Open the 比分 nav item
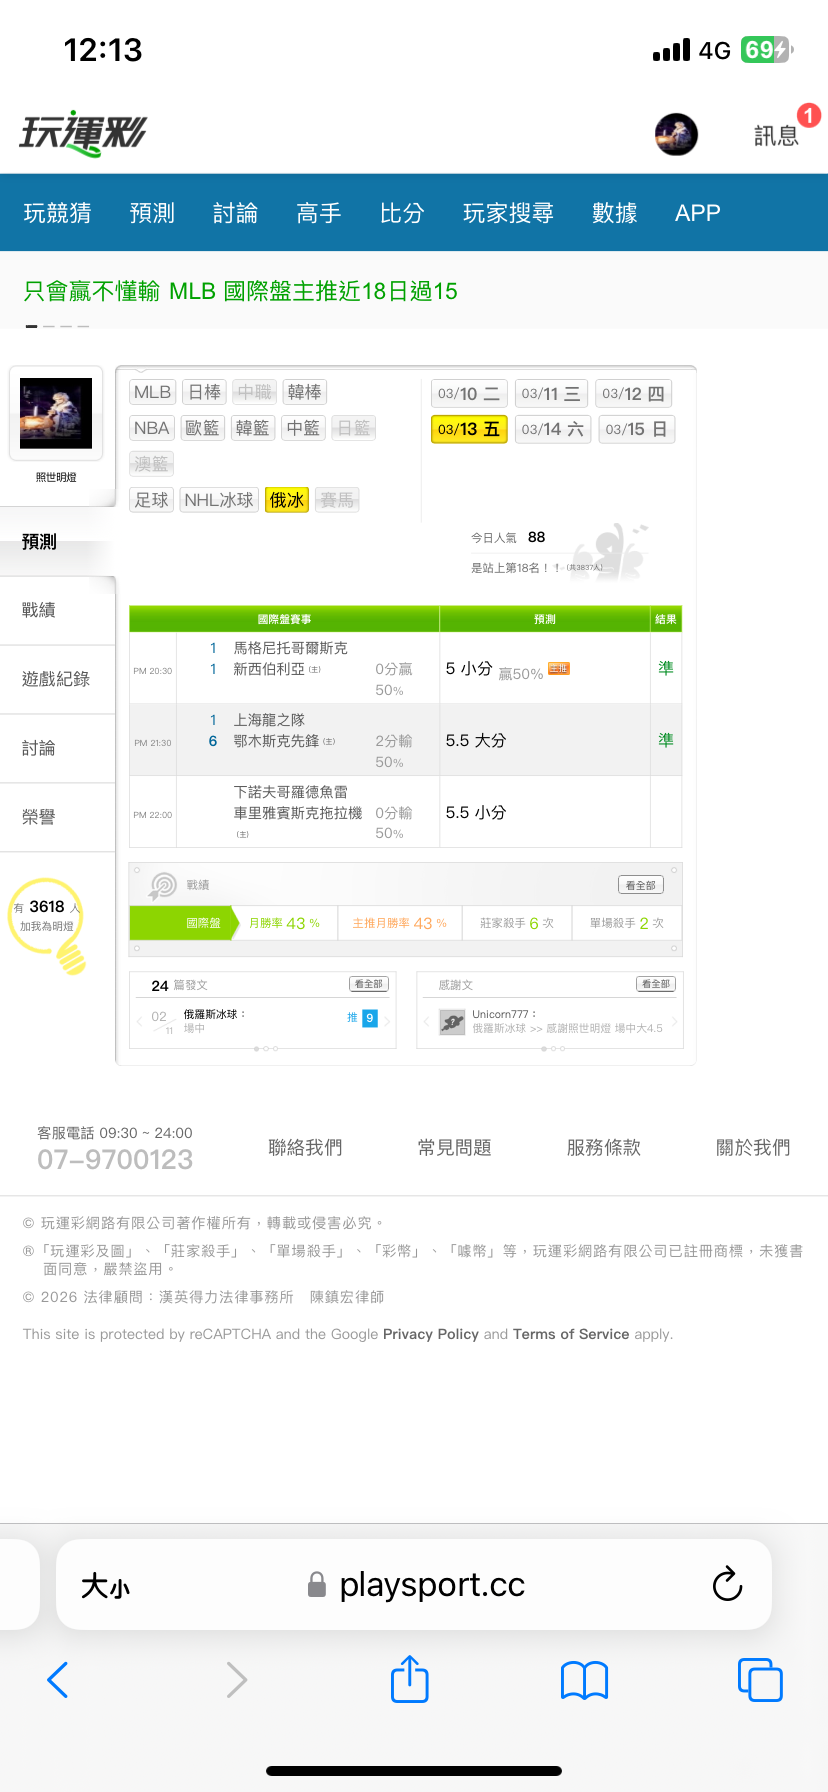The height and width of the screenshot is (1792, 828). (x=402, y=213)
